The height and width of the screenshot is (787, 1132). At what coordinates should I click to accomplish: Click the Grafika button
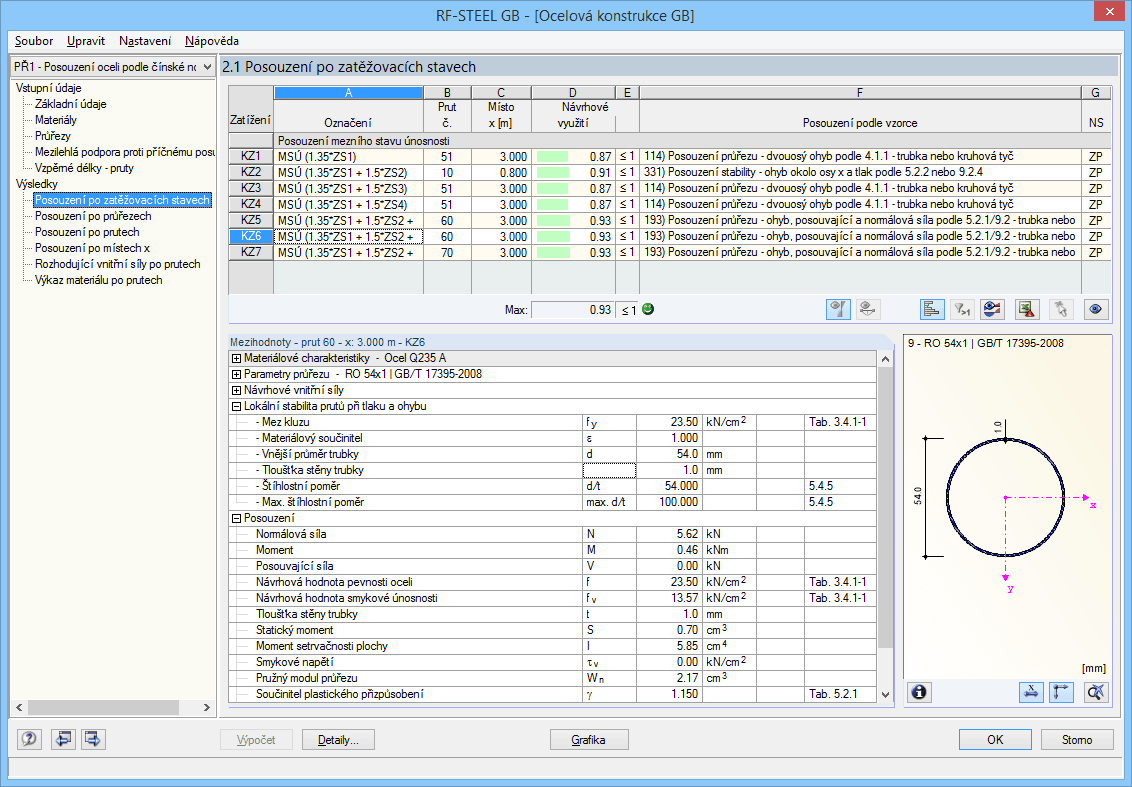(x=590, y=739)
